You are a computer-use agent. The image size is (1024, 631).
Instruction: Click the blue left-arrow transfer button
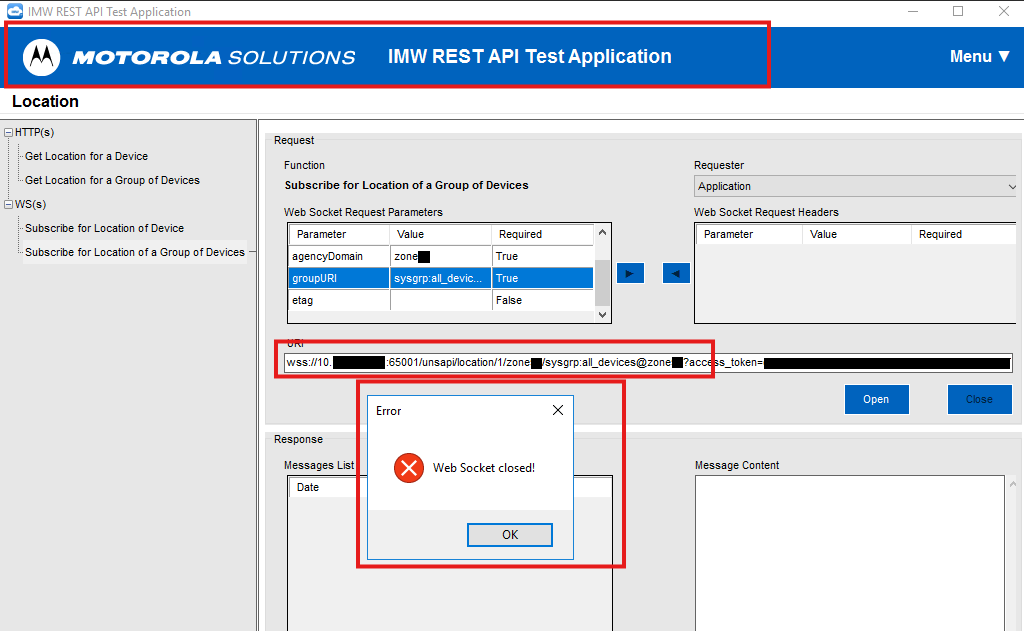click(676, 272)
